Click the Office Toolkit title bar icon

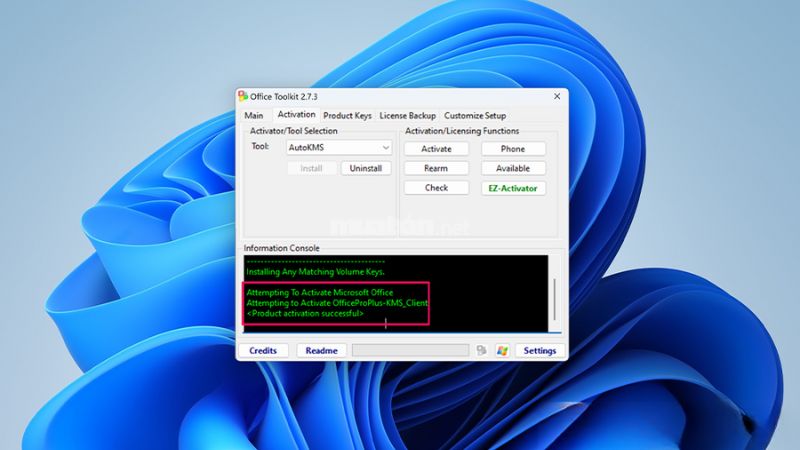(243, 96)
